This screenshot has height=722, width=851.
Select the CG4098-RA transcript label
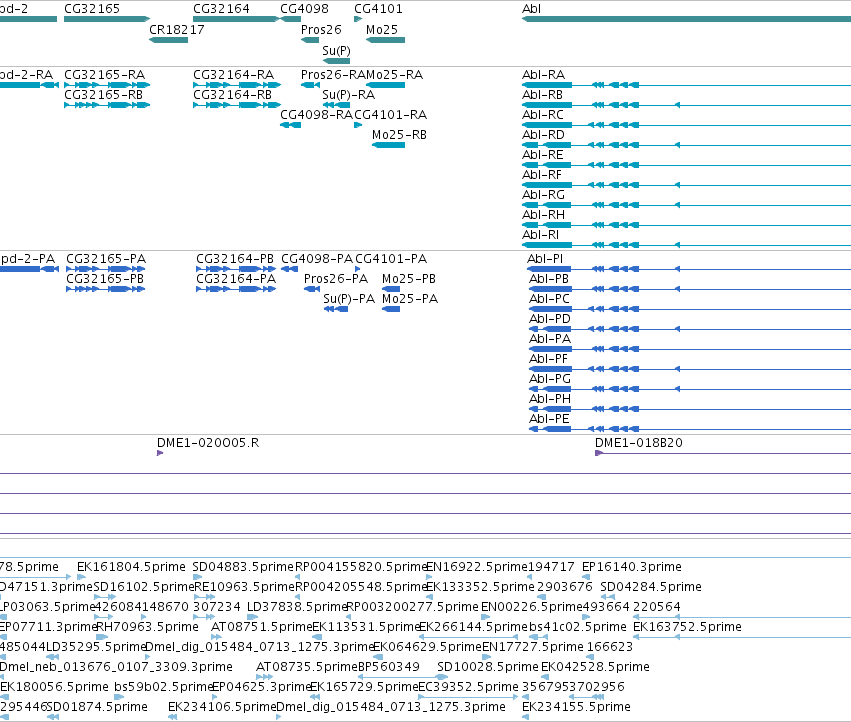pos(316,115)
